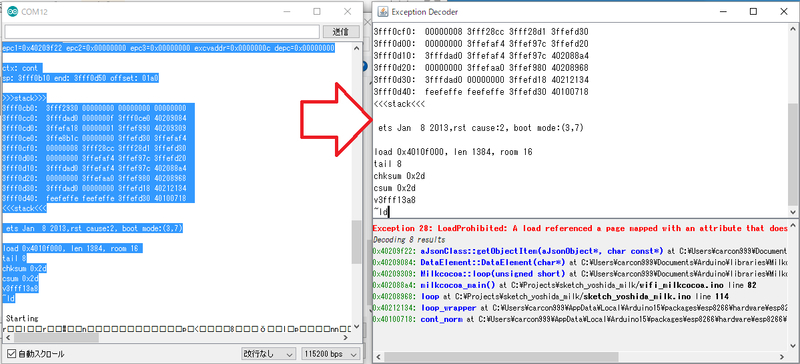800x364 pixels.
Task: Open the 改行なし line ending dropdown
Action: coord(268,354)
